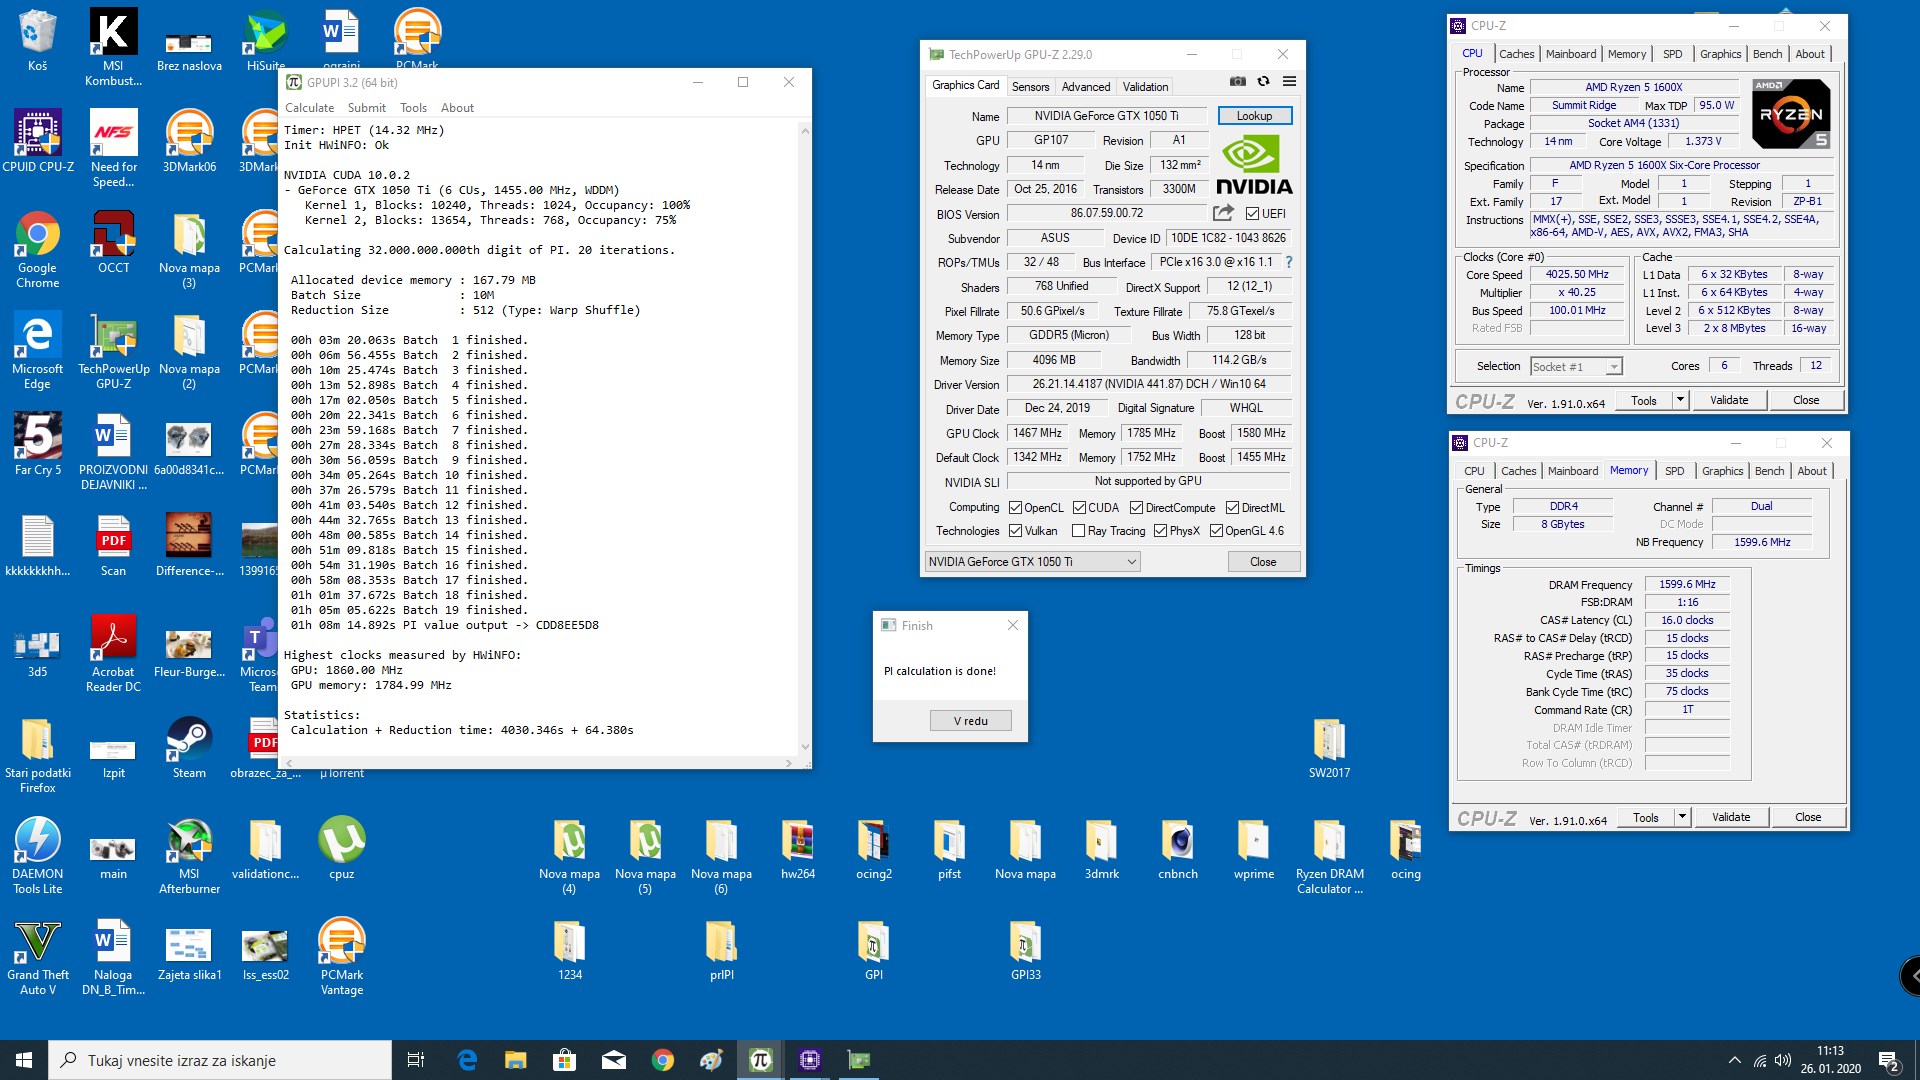Toggle the OpenGL 4.6 checkbox

pyautogui.click(x=1216, y=531)
